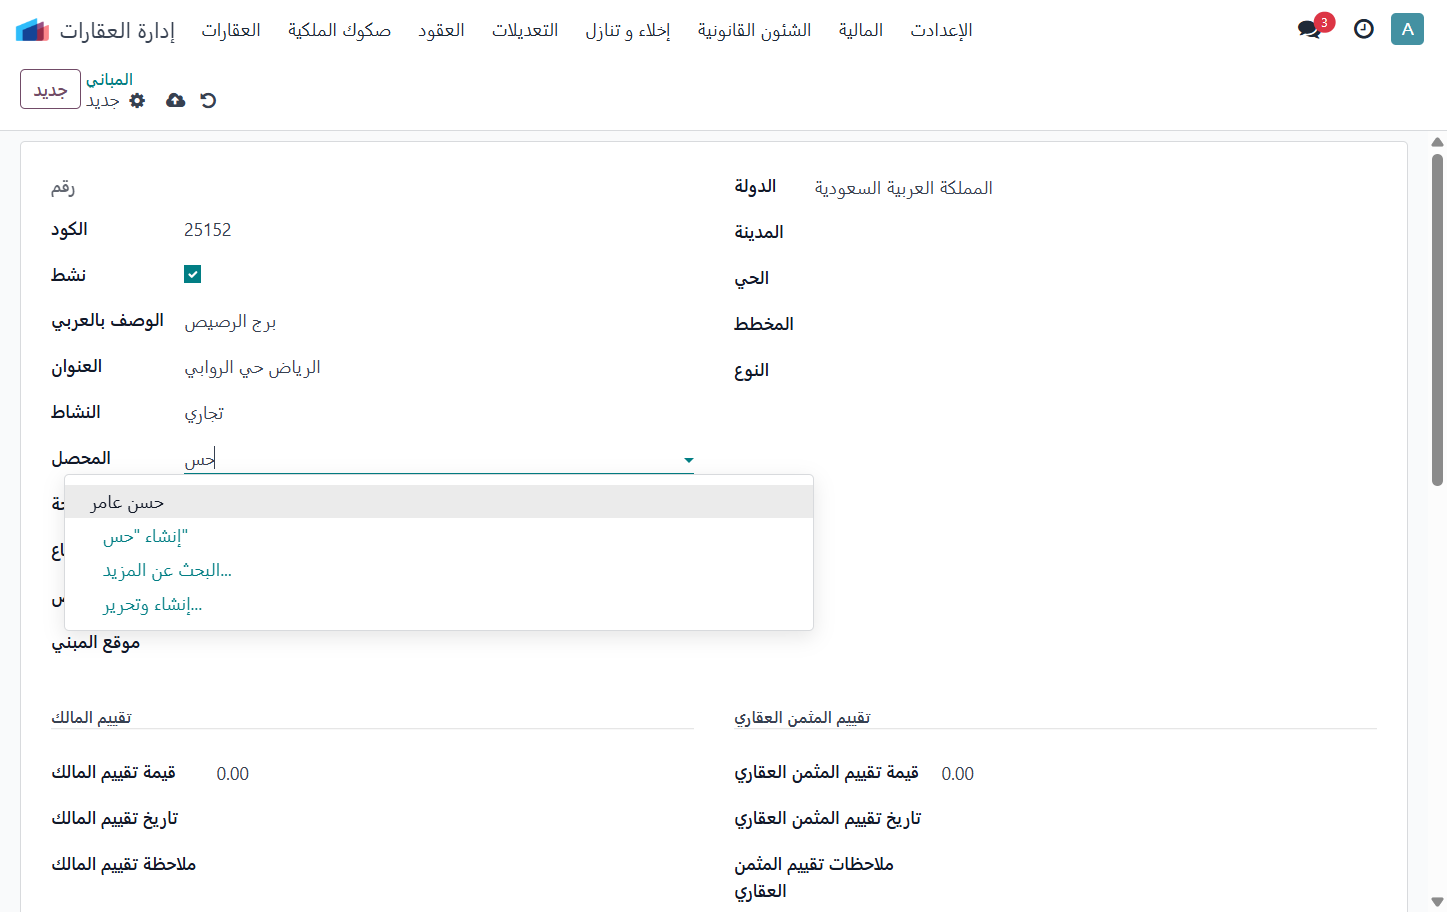
Task: Click the النوع field
Action: click(1095, 370)
